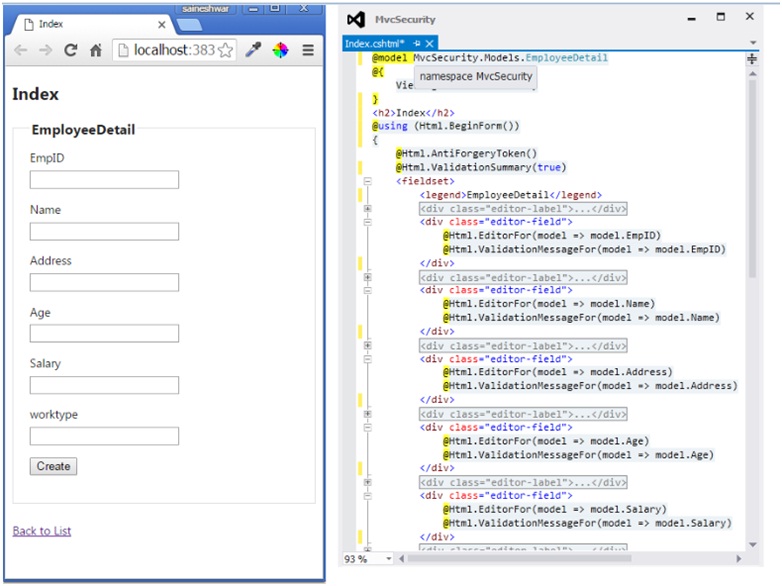Collapse the fieldset block
Viewport: 782px width, 586px height.
point(368,181)
